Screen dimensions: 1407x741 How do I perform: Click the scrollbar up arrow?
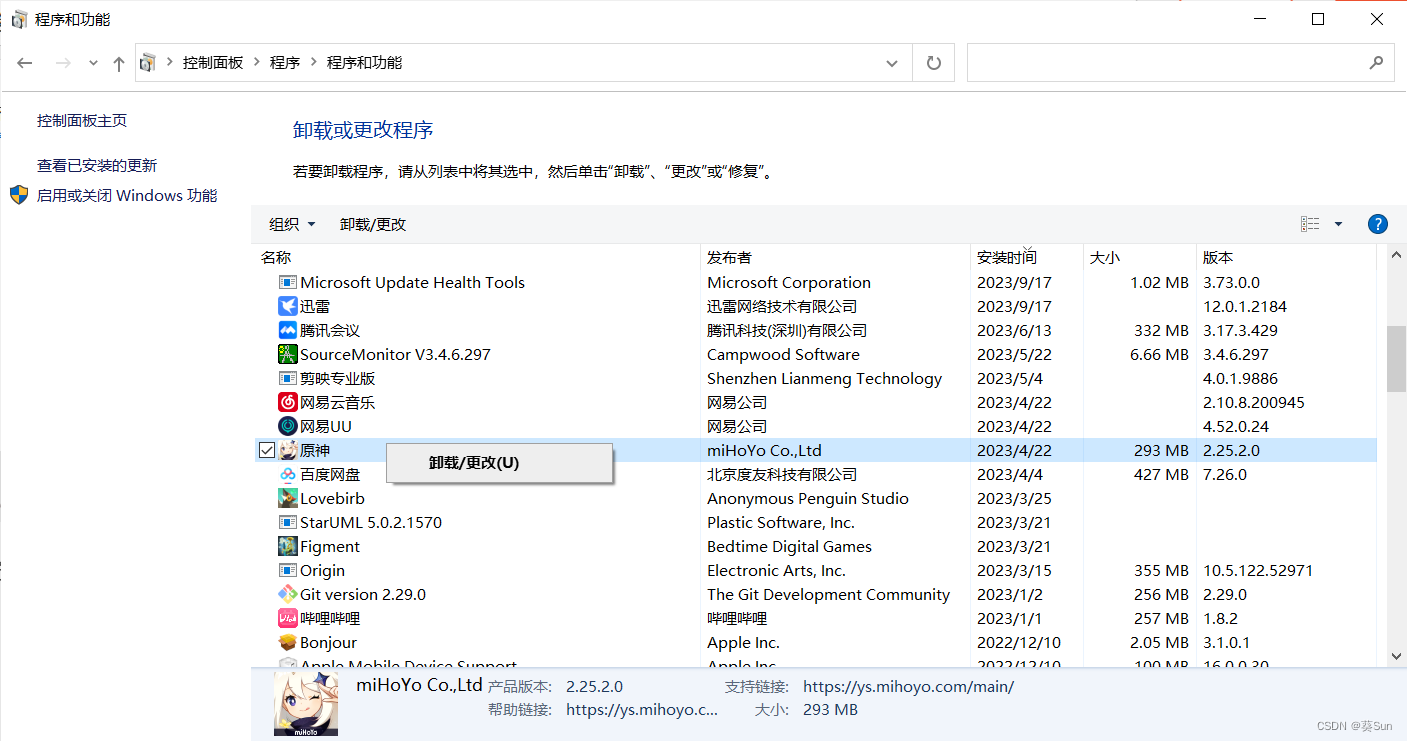[1396, 257]
